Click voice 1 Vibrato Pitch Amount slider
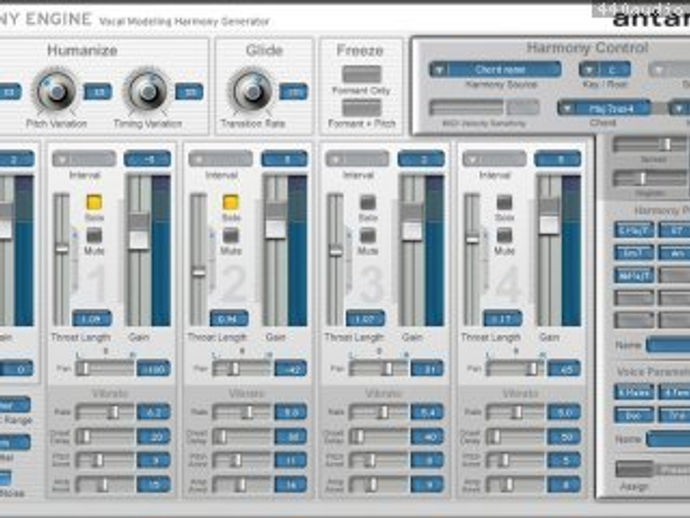 point(105,460)
